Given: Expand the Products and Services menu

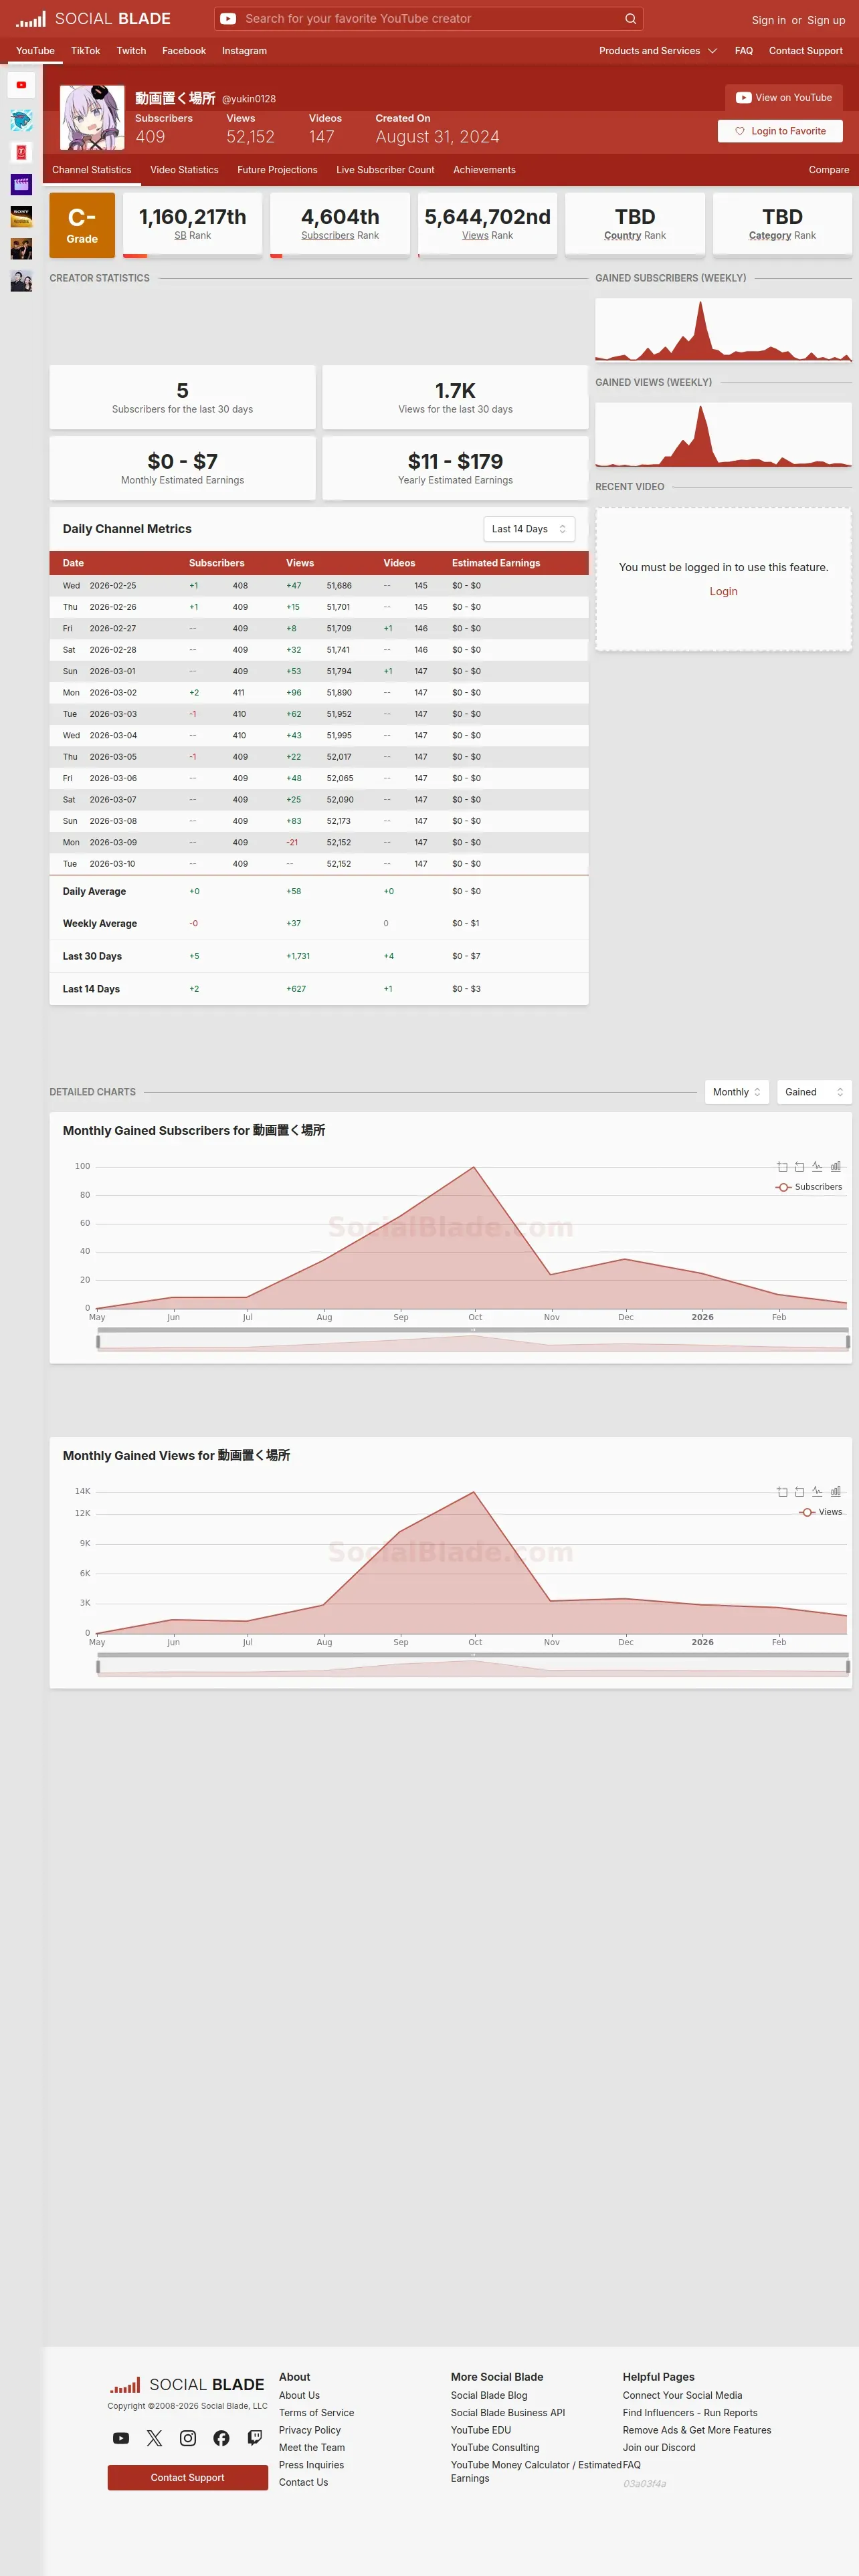Looking at the screenshot, I should point(658,51).
